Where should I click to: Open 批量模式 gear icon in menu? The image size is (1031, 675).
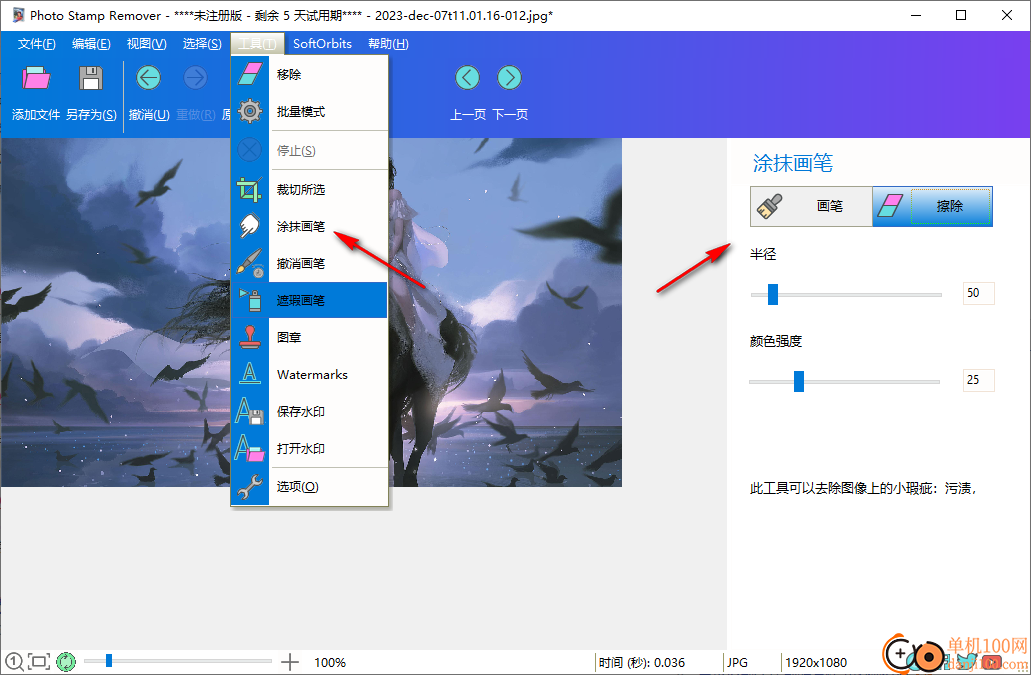(x=250, y=112)
